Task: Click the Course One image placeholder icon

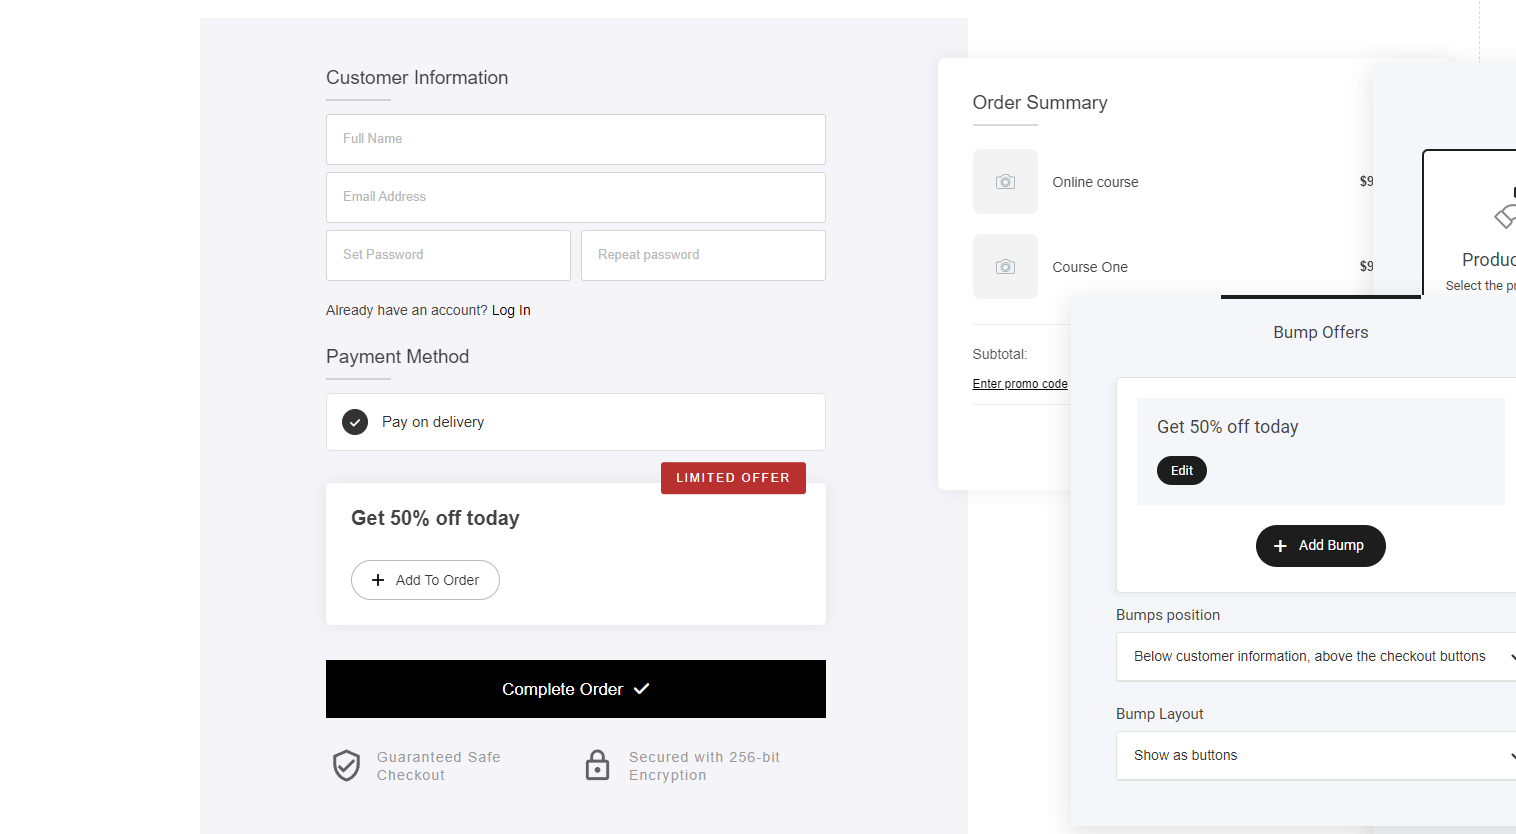Action: coord(1005,267)
